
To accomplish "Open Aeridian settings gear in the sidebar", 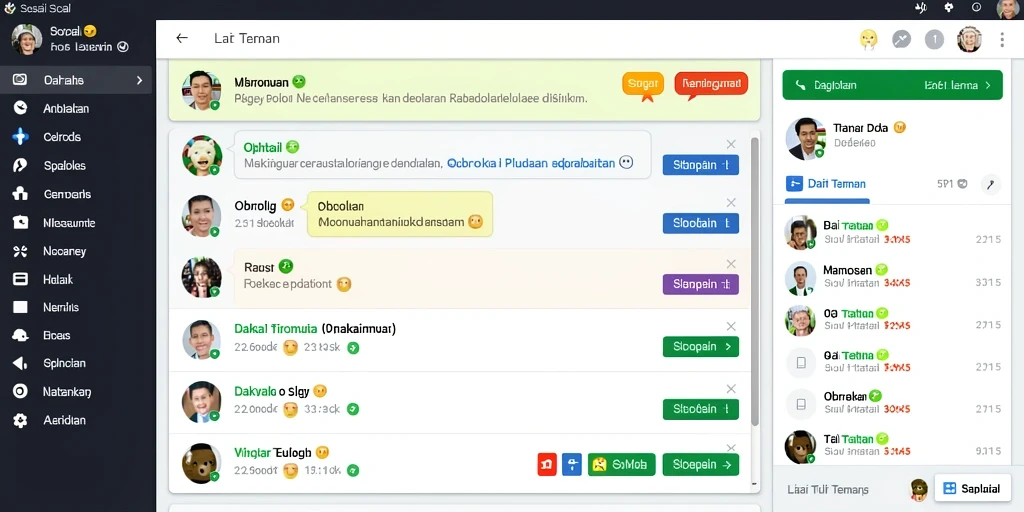I will 20,421.
